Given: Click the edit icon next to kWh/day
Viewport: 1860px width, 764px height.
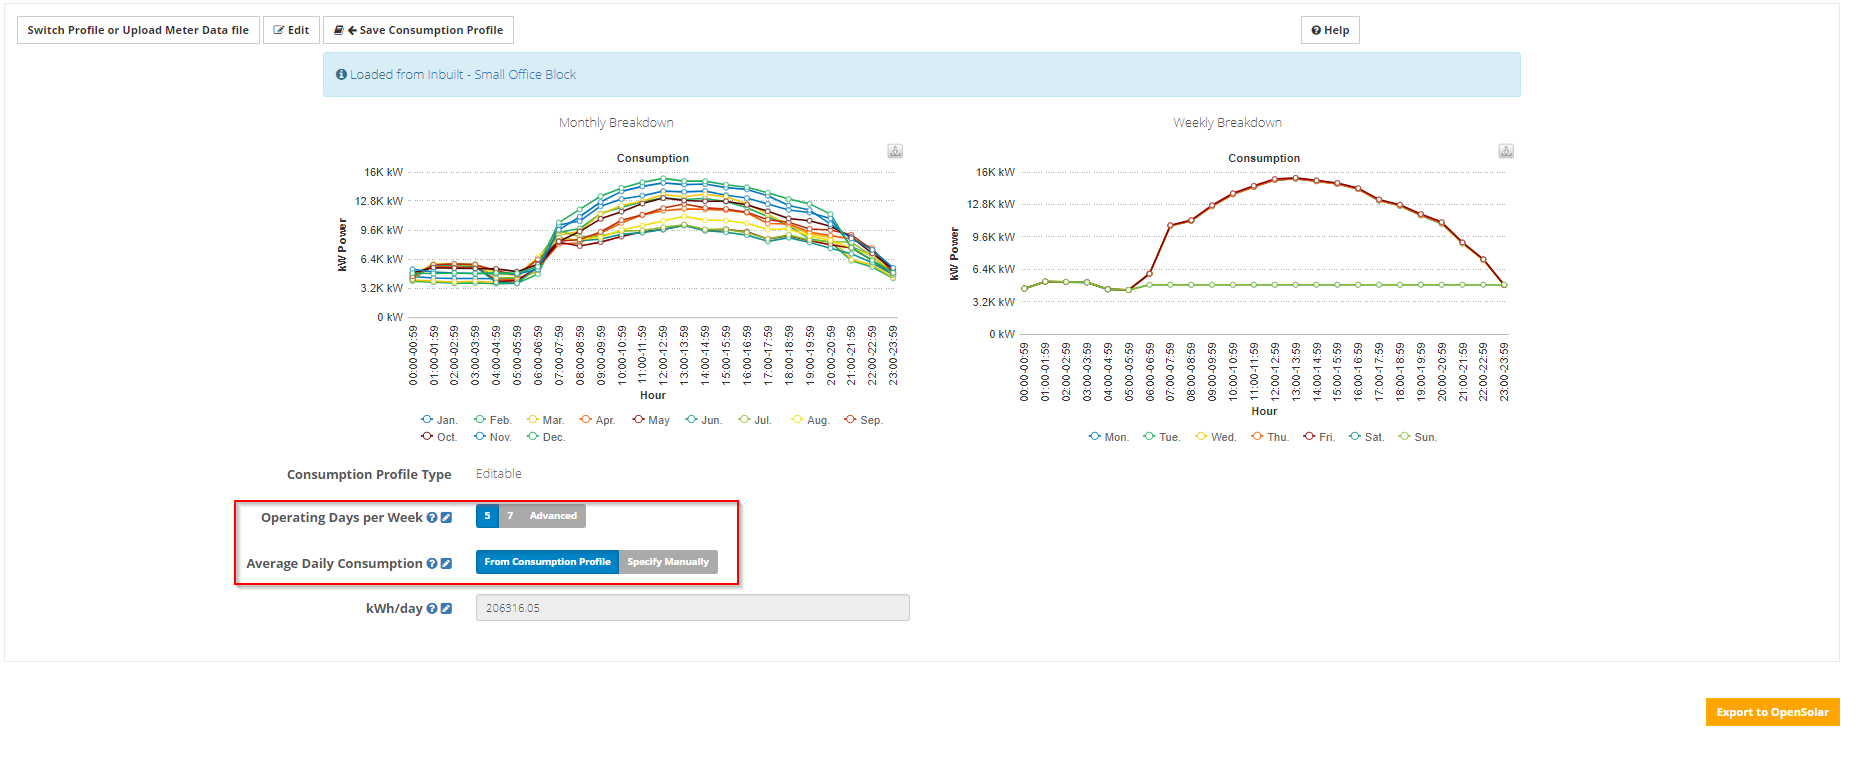Looking at the screenshot, I should [446, 608].
